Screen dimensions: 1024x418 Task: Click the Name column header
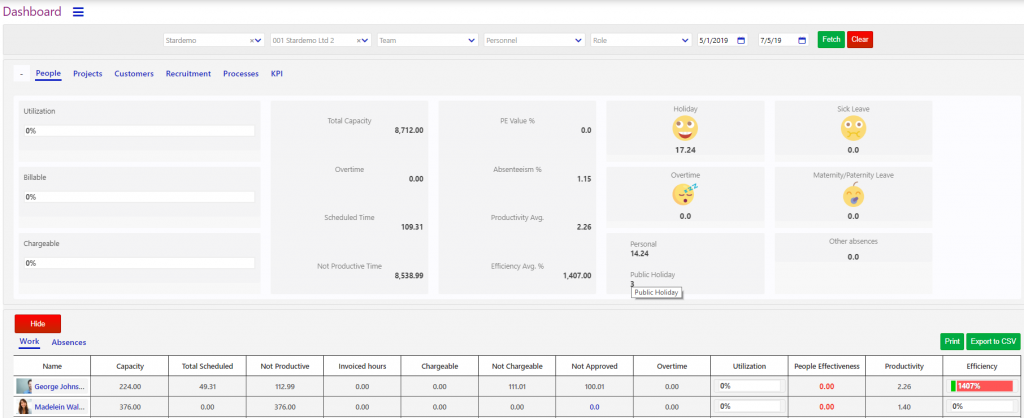[x=52, y=366]
